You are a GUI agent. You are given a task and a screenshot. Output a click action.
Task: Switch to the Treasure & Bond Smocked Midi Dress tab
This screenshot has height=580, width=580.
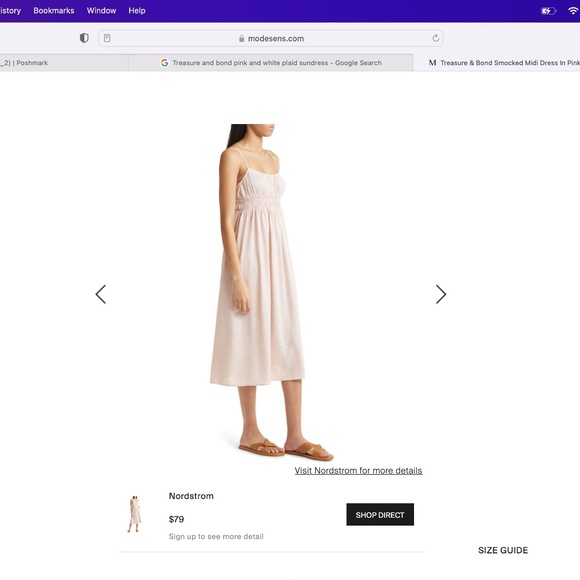tap(497, 63)
